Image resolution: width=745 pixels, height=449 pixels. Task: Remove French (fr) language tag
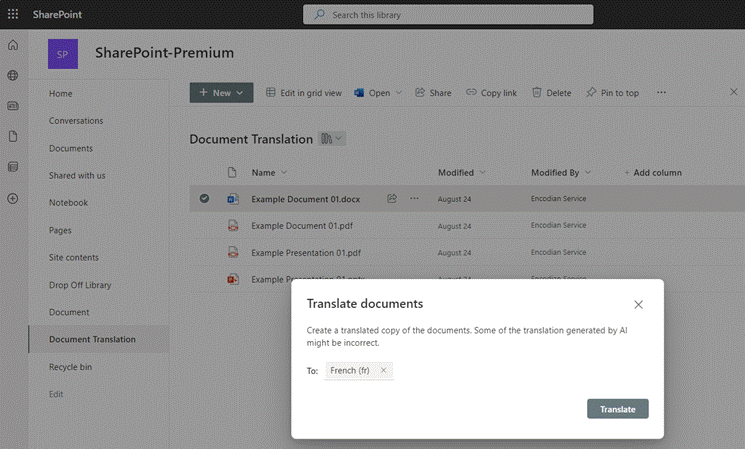click(383, 371)
